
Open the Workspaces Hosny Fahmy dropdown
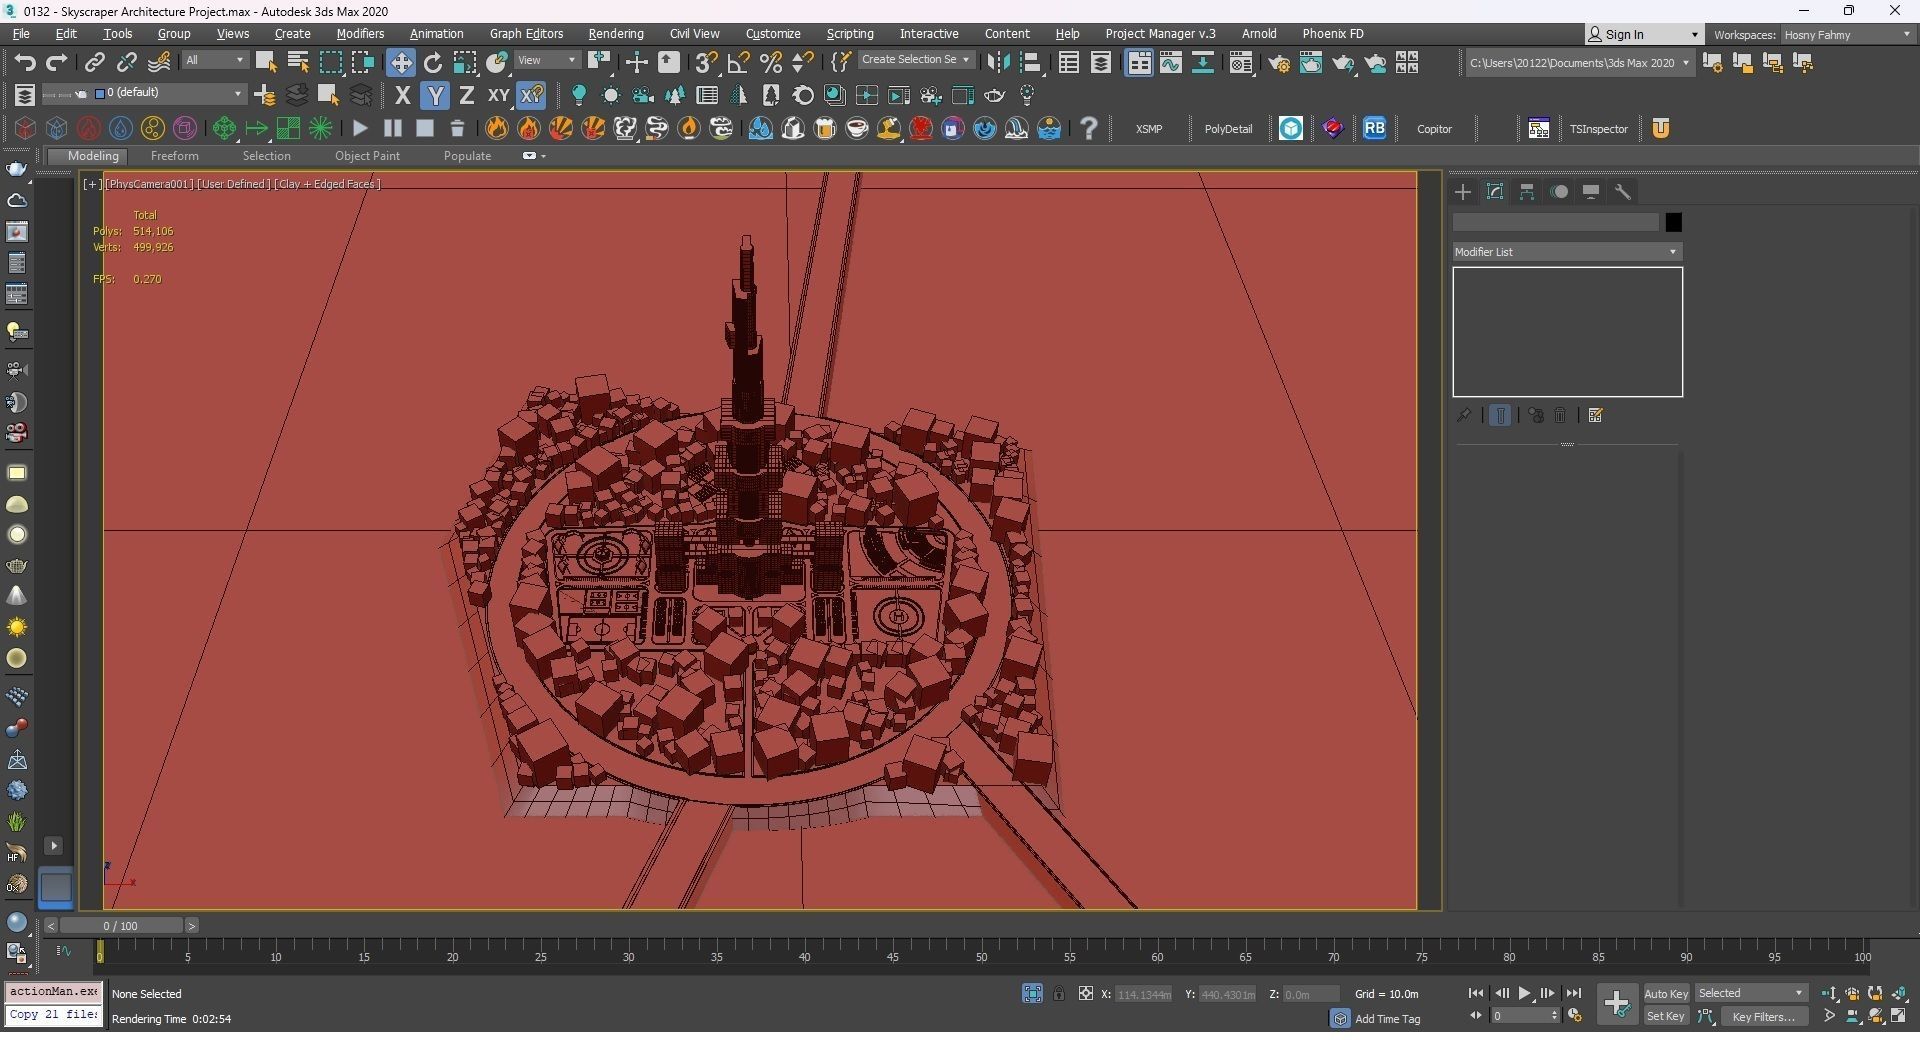click(x=1847, y=35)
